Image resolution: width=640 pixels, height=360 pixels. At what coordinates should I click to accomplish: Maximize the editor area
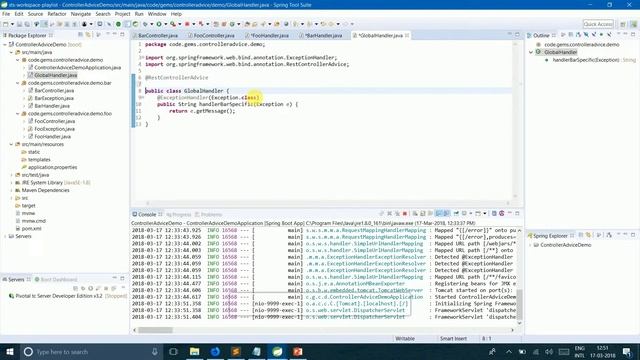coord(517,35)
